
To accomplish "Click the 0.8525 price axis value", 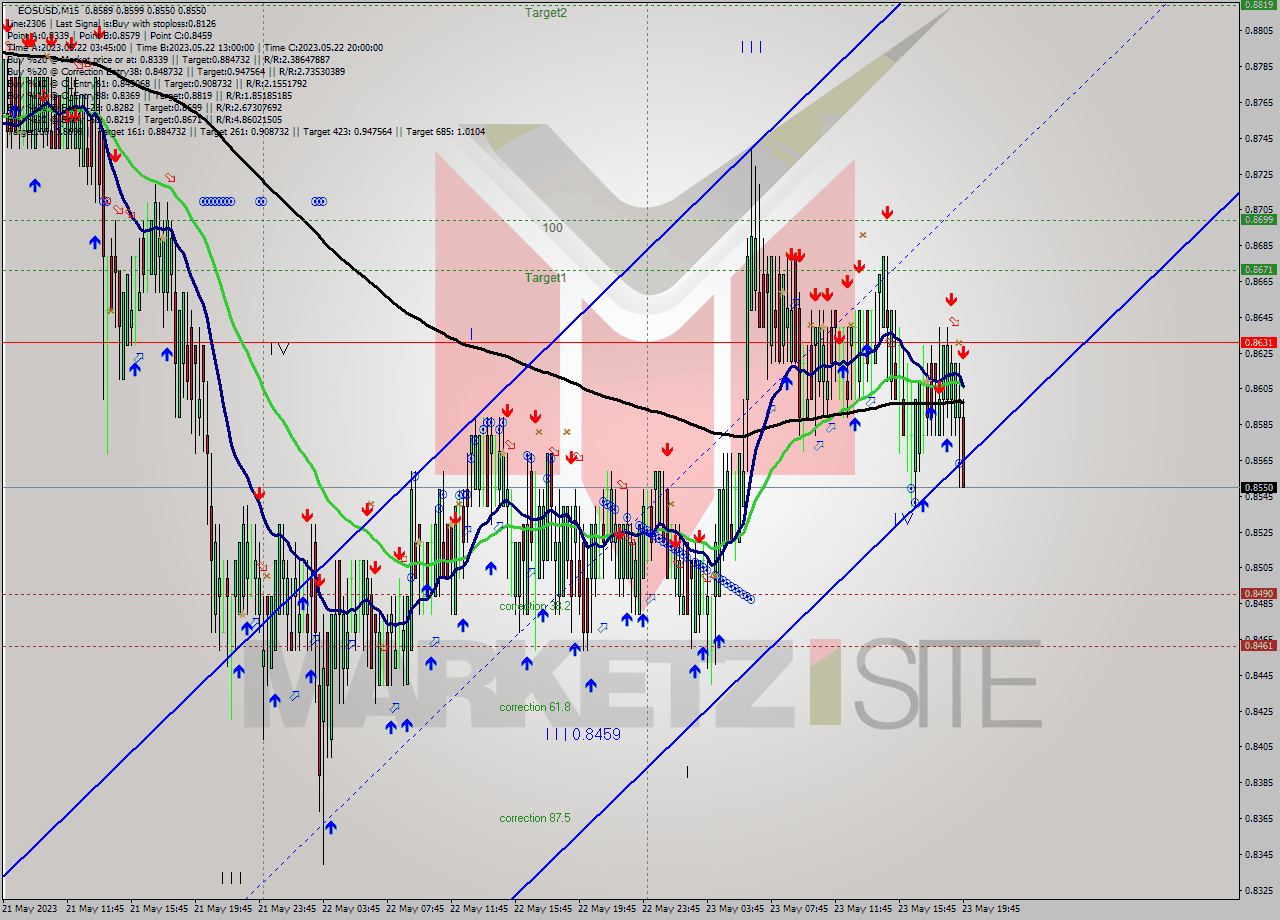I will coord(1258,532).
